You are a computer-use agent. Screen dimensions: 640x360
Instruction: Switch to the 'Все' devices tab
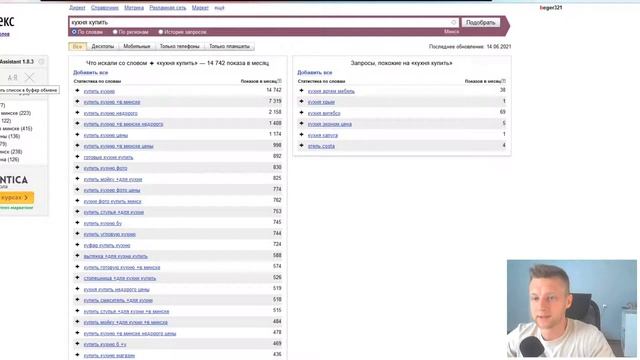(x=78, y=46)
